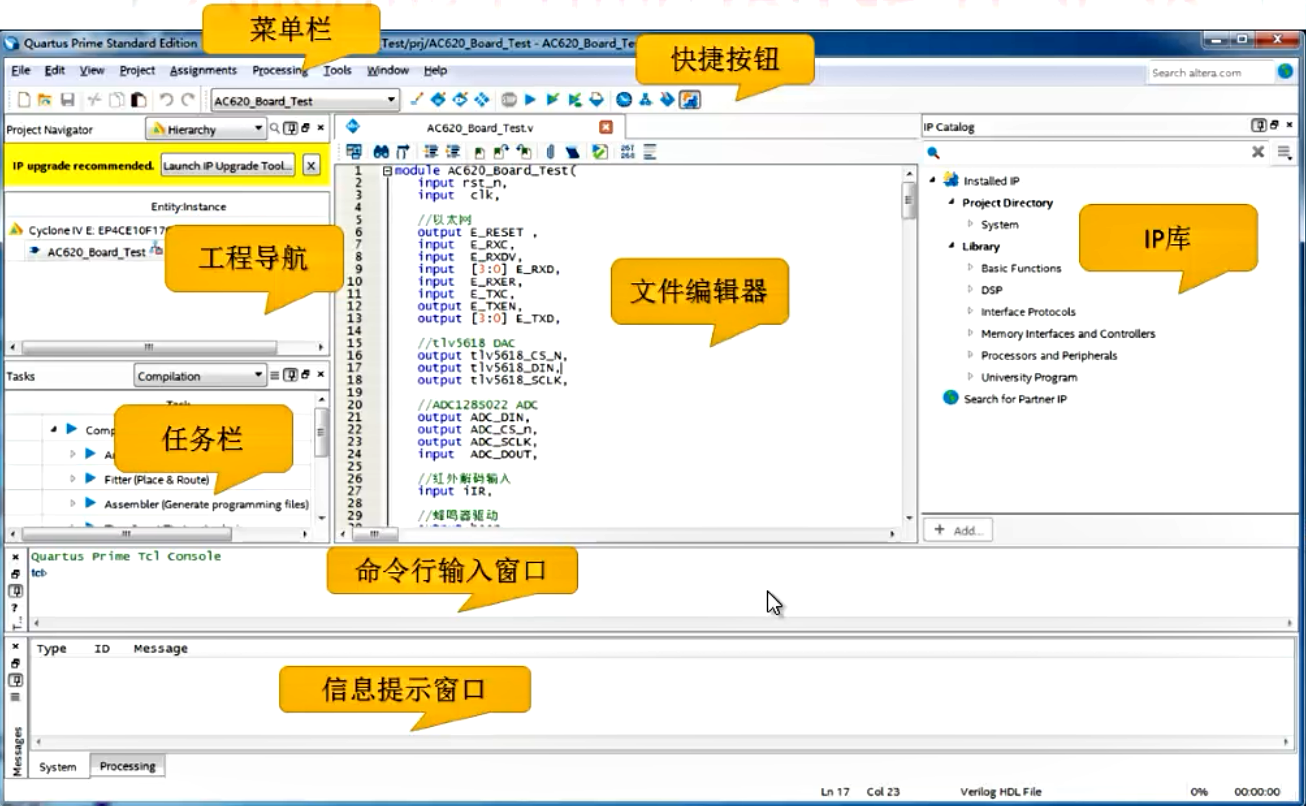Expand the Assembler task row
The image size is (1306, 806).
(x=72, y=503)
